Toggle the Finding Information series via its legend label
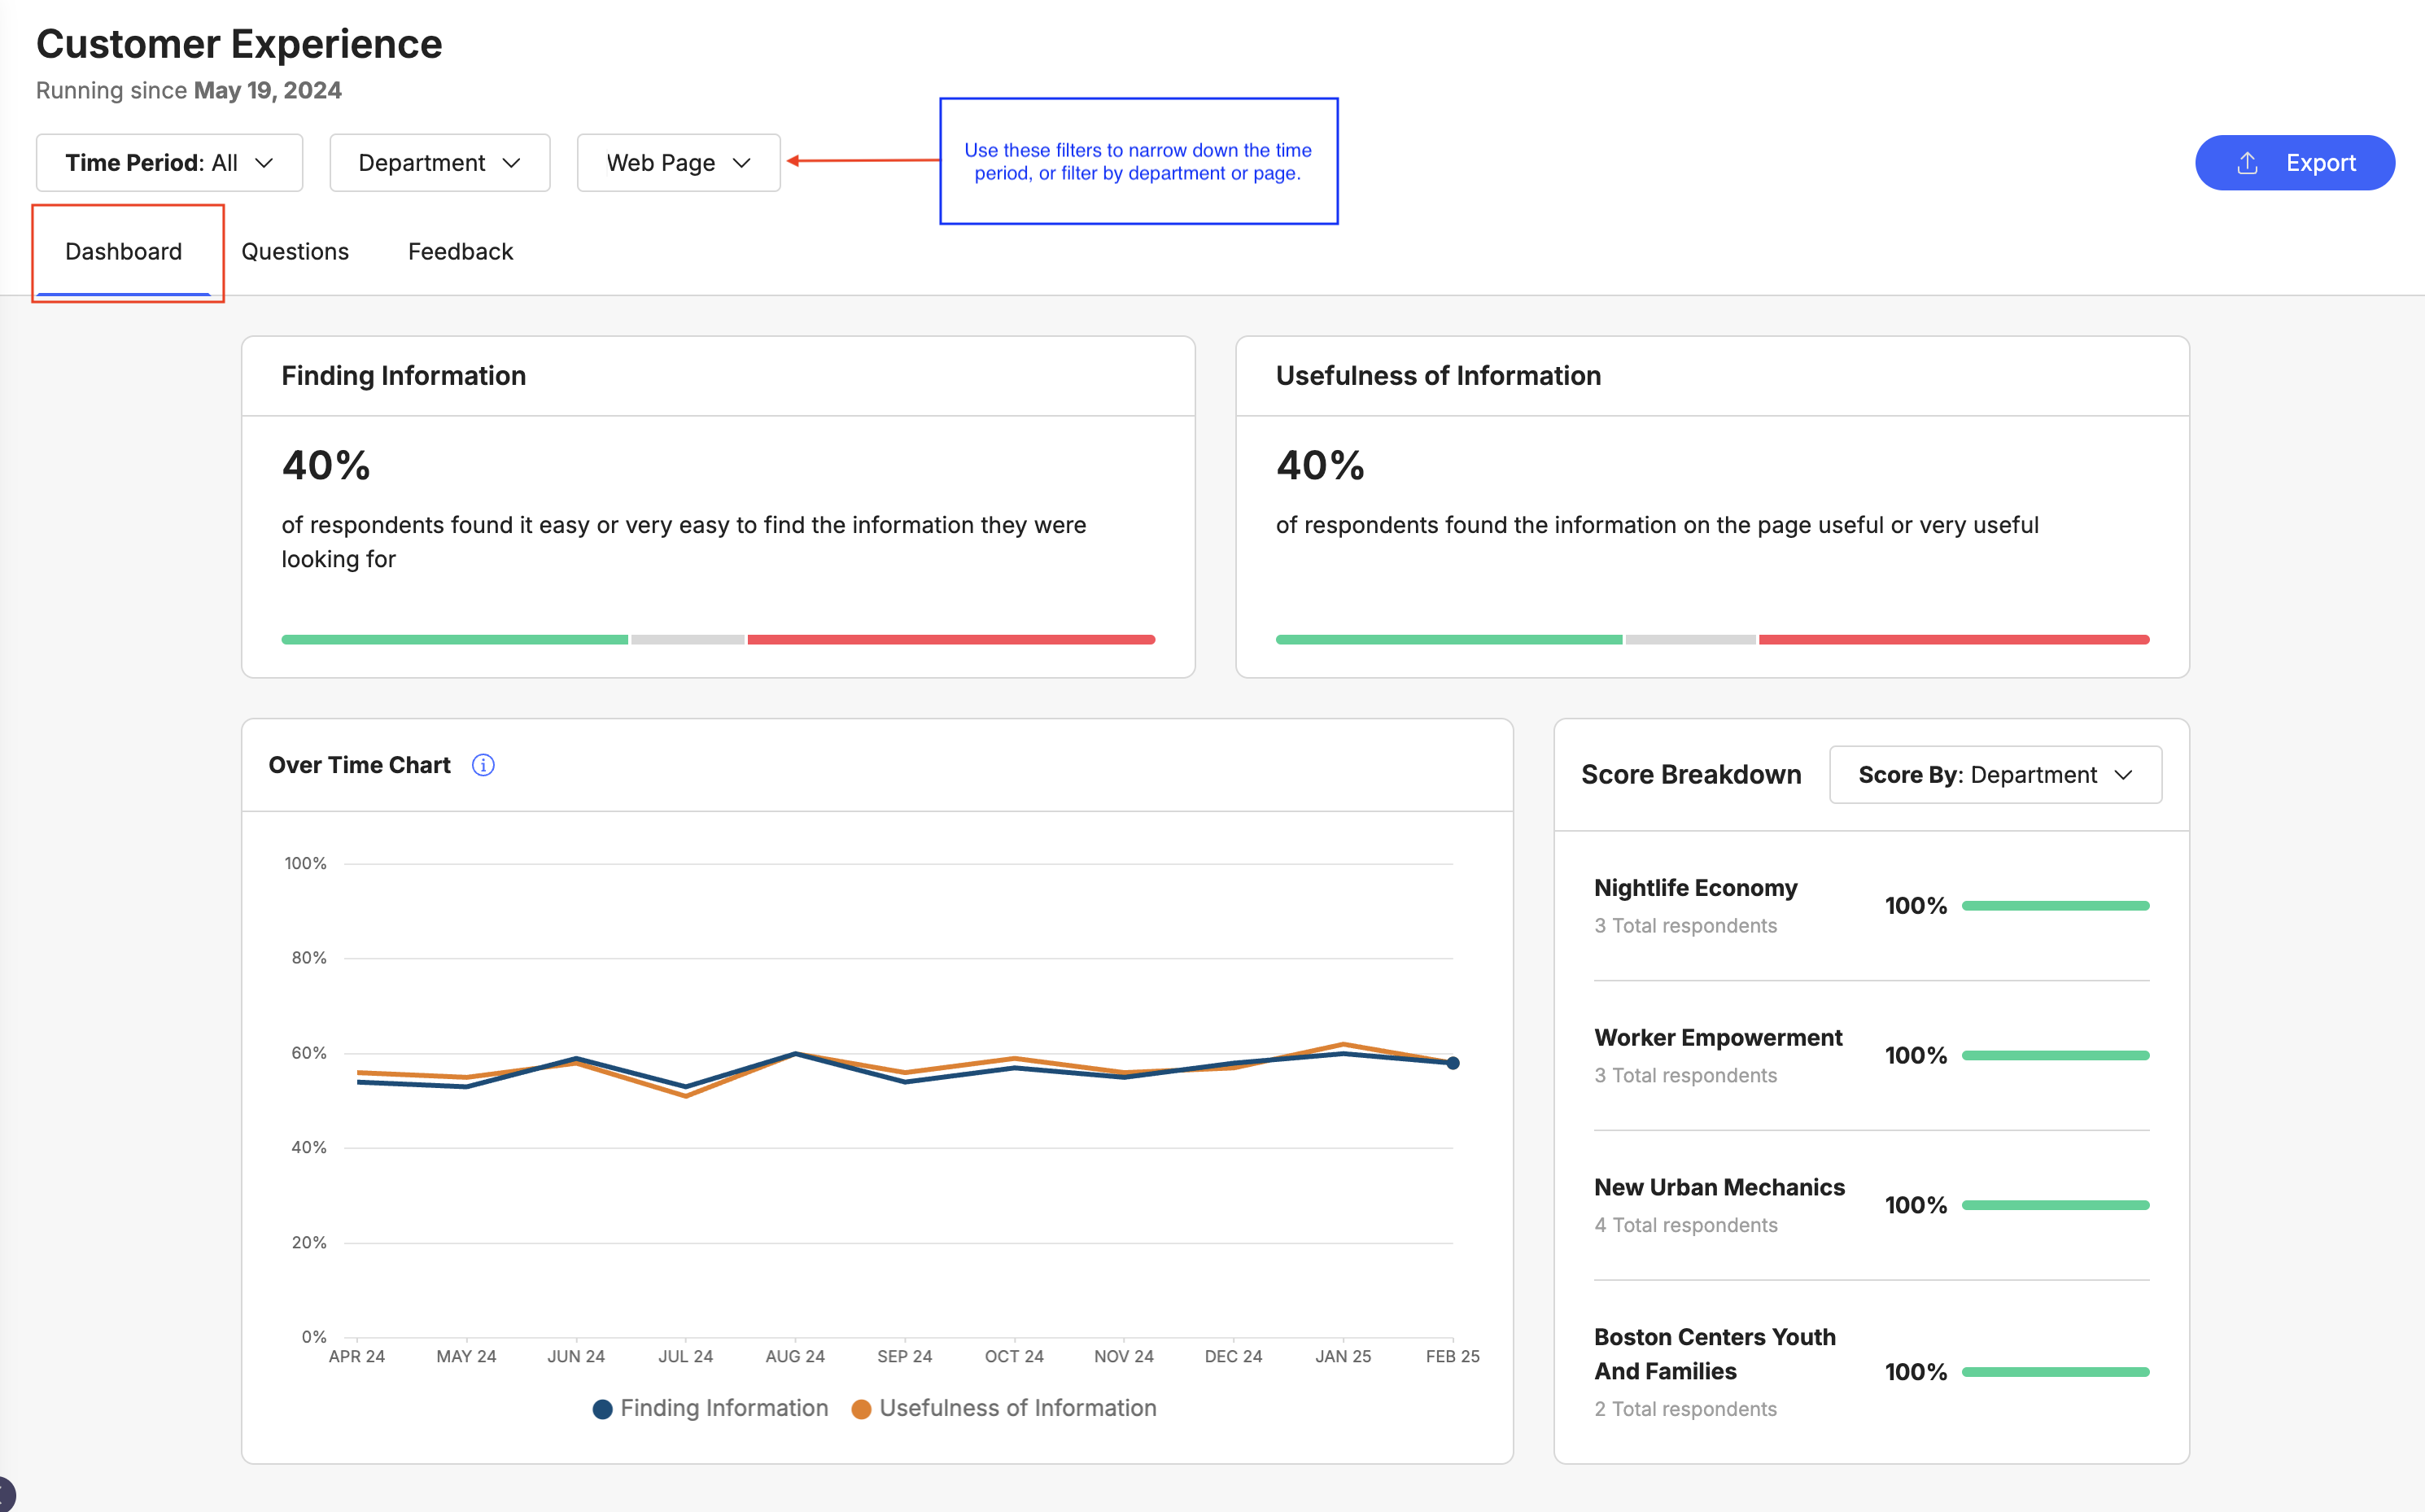This screenshot has height=1512, width=2425. click(x=724, y=1408)
